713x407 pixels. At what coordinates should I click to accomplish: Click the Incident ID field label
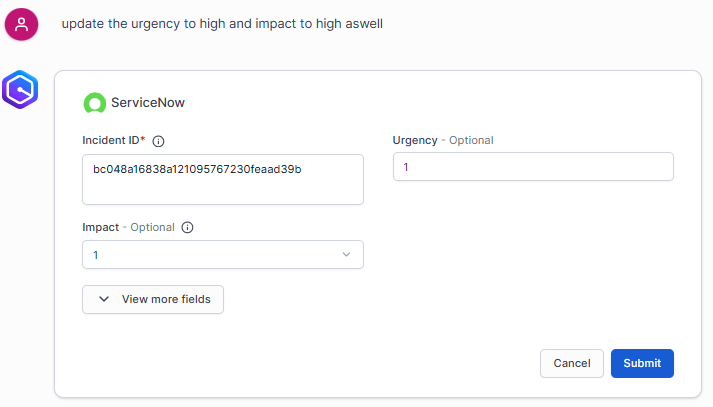coord(113,141)
